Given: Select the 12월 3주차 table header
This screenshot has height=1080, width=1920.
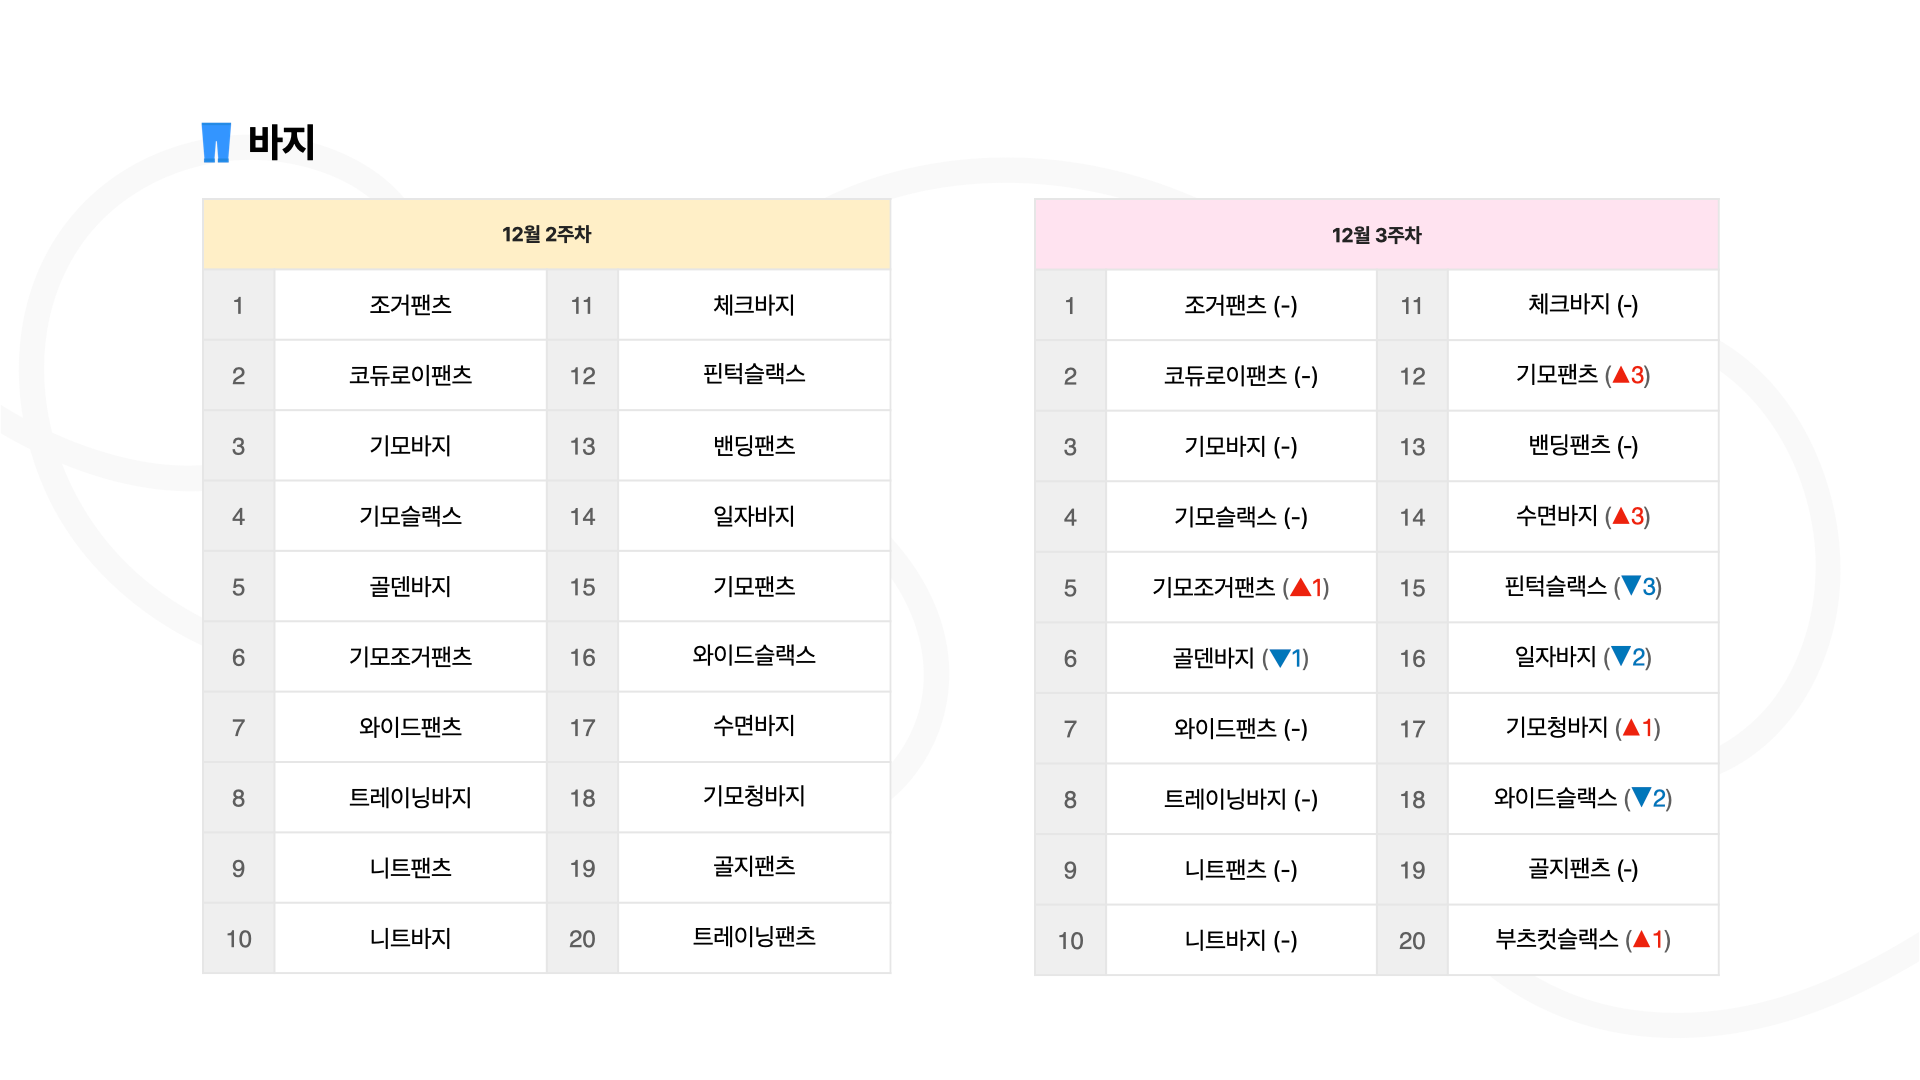Looking at the screenshot, I should click(x=1376, y=234).
